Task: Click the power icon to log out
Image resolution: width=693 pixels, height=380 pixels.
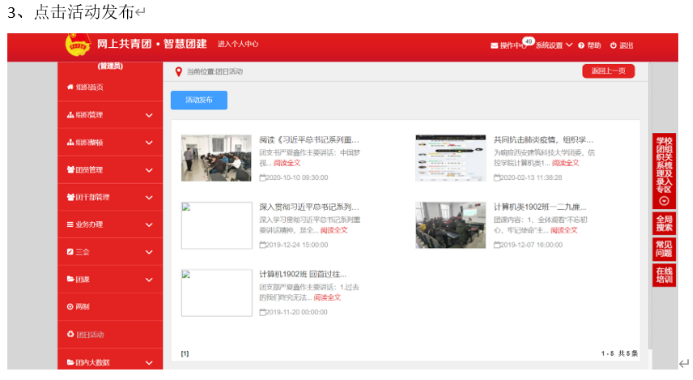Action: click(613, 45)
